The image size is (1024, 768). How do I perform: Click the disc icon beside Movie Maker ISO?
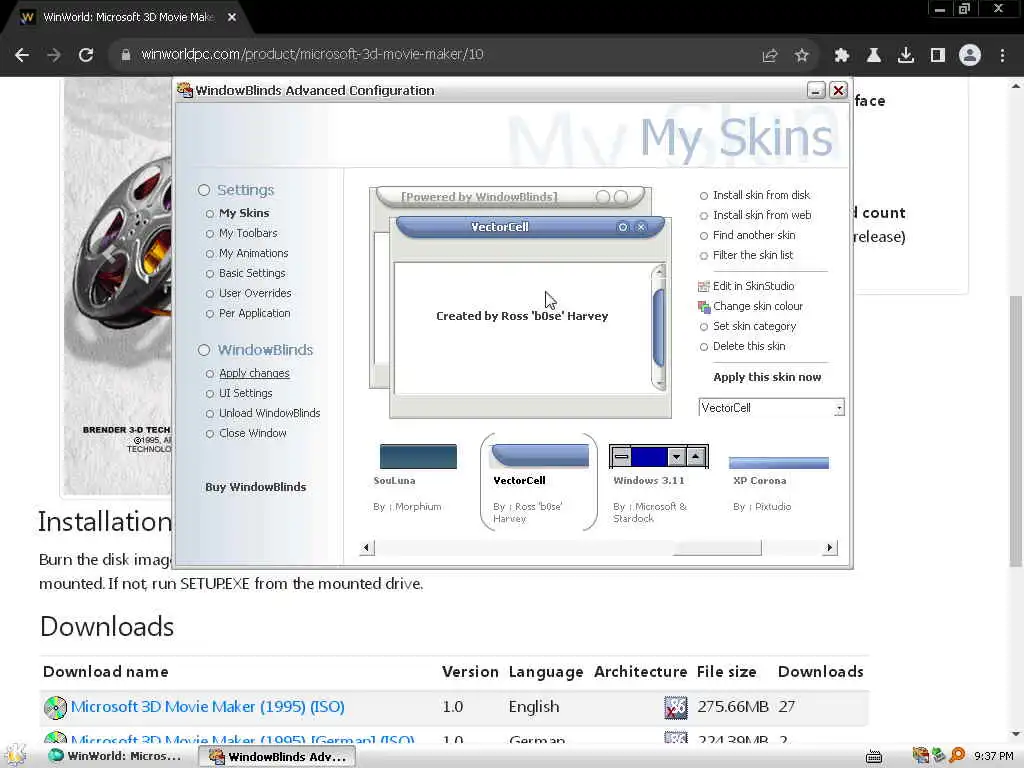(x=56, y=707)
